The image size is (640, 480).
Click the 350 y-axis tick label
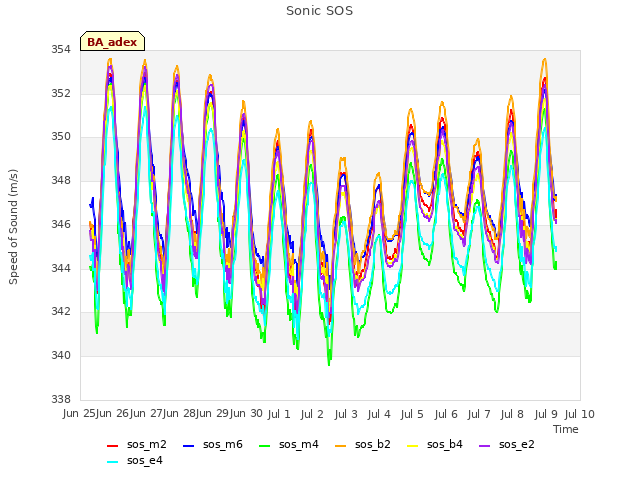[x=61, y=137]
